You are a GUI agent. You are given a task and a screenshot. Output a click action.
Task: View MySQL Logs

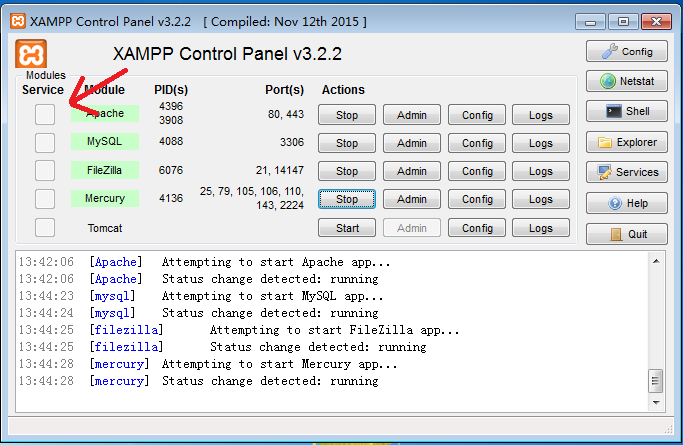click(x=541, y=143)
